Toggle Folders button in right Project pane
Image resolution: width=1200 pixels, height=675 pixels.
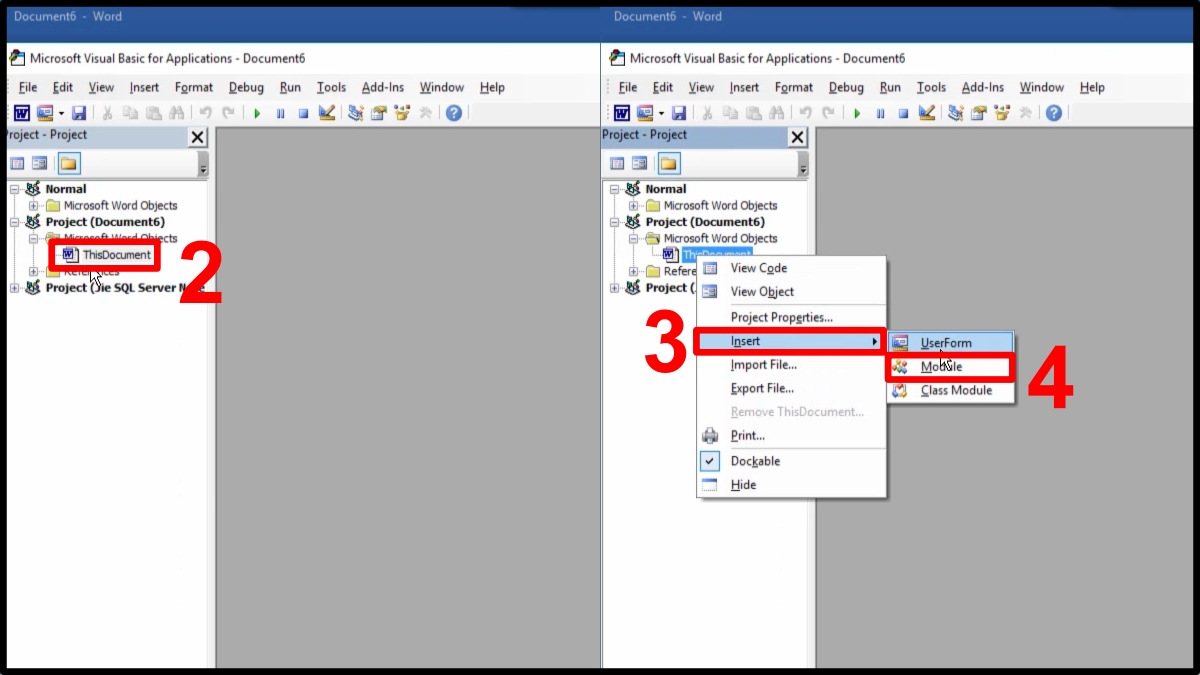[668, 163]
